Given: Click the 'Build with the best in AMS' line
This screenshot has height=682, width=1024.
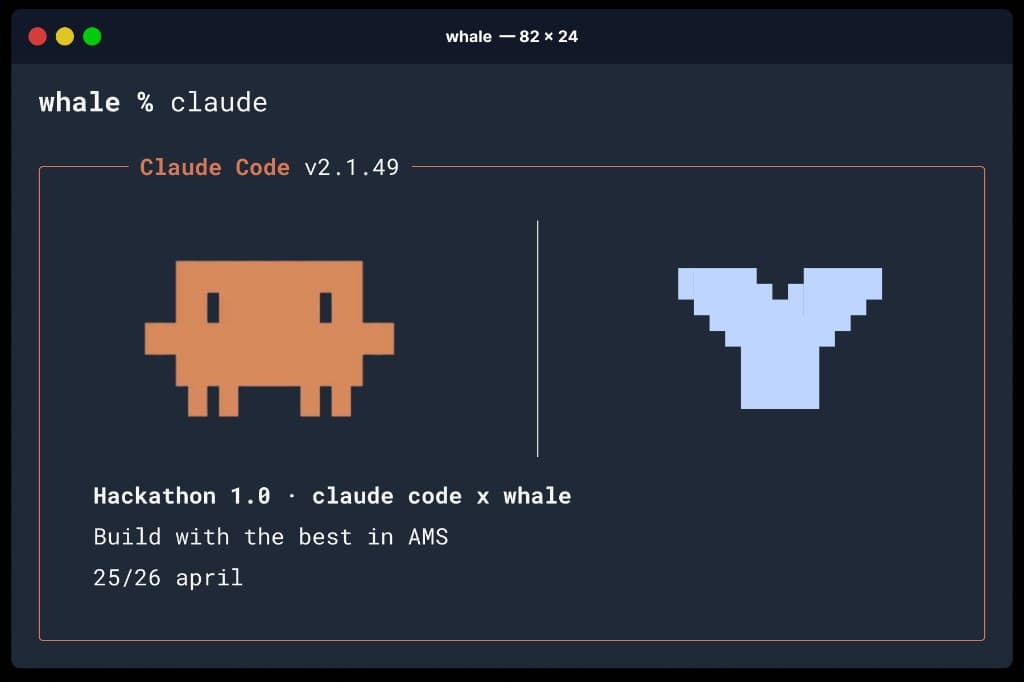Looking at the screenshot, I should tap(271, 537).
